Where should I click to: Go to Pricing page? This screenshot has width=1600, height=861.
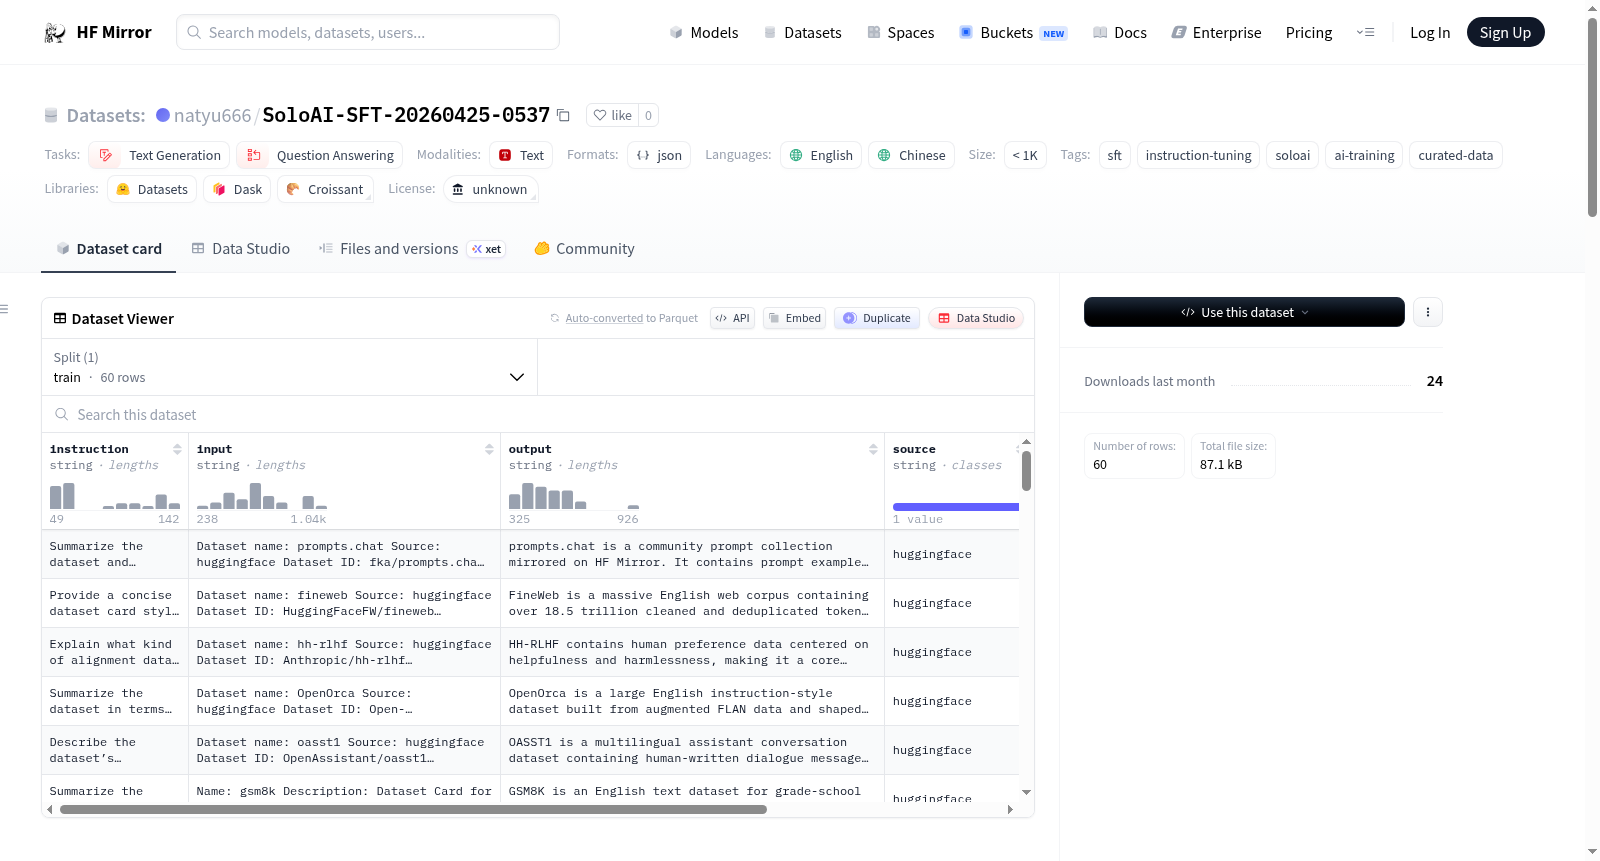[x=1309, y=32]
